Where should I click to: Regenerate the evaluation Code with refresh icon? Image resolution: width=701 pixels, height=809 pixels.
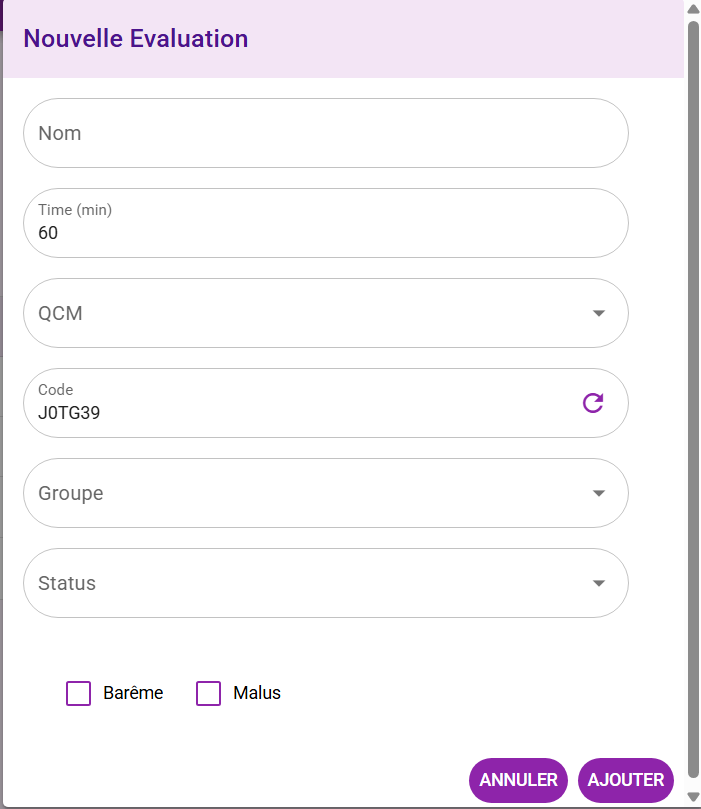(593, 402)
